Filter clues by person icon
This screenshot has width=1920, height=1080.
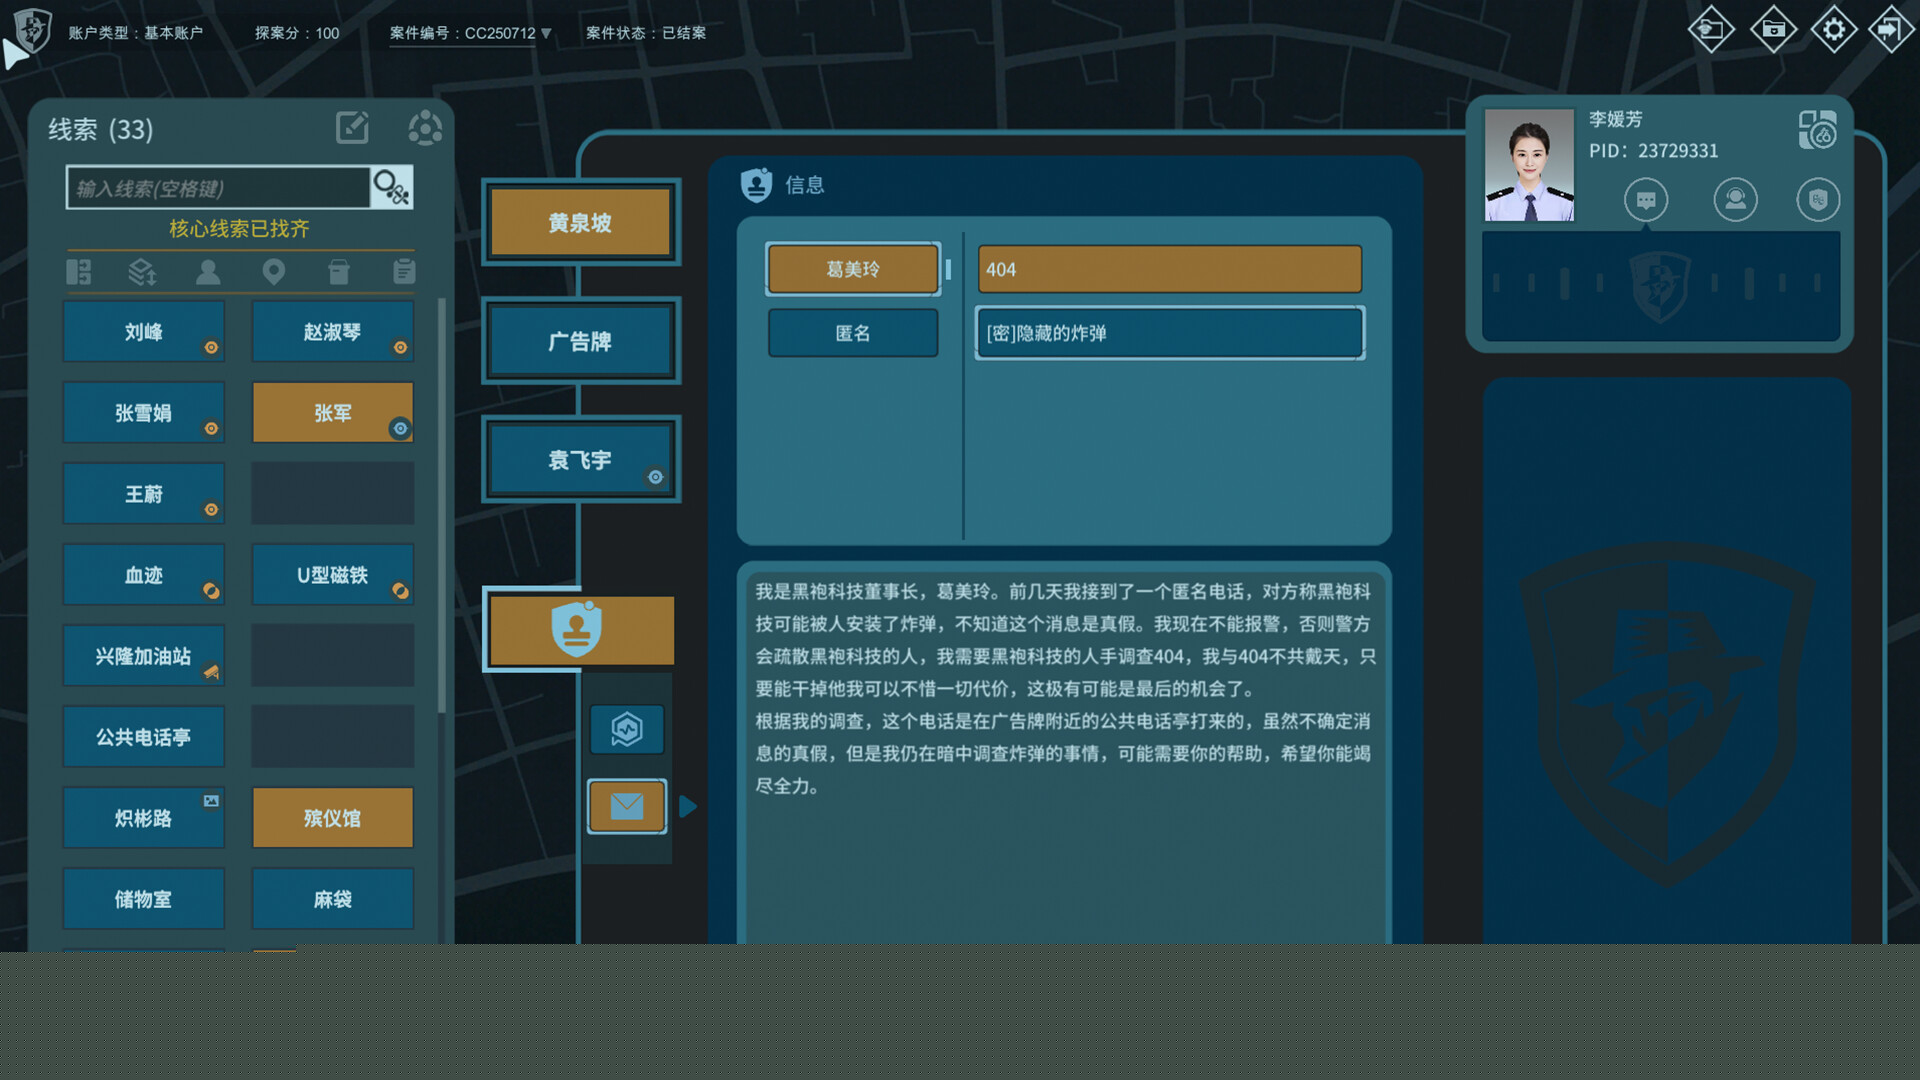208,272
